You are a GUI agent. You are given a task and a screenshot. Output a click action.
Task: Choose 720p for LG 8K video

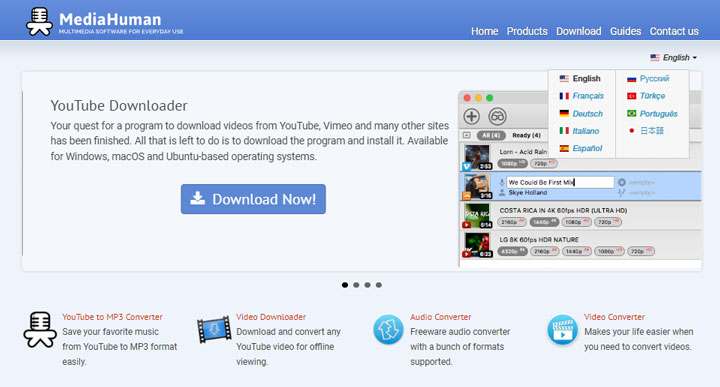tap(641, 252)
